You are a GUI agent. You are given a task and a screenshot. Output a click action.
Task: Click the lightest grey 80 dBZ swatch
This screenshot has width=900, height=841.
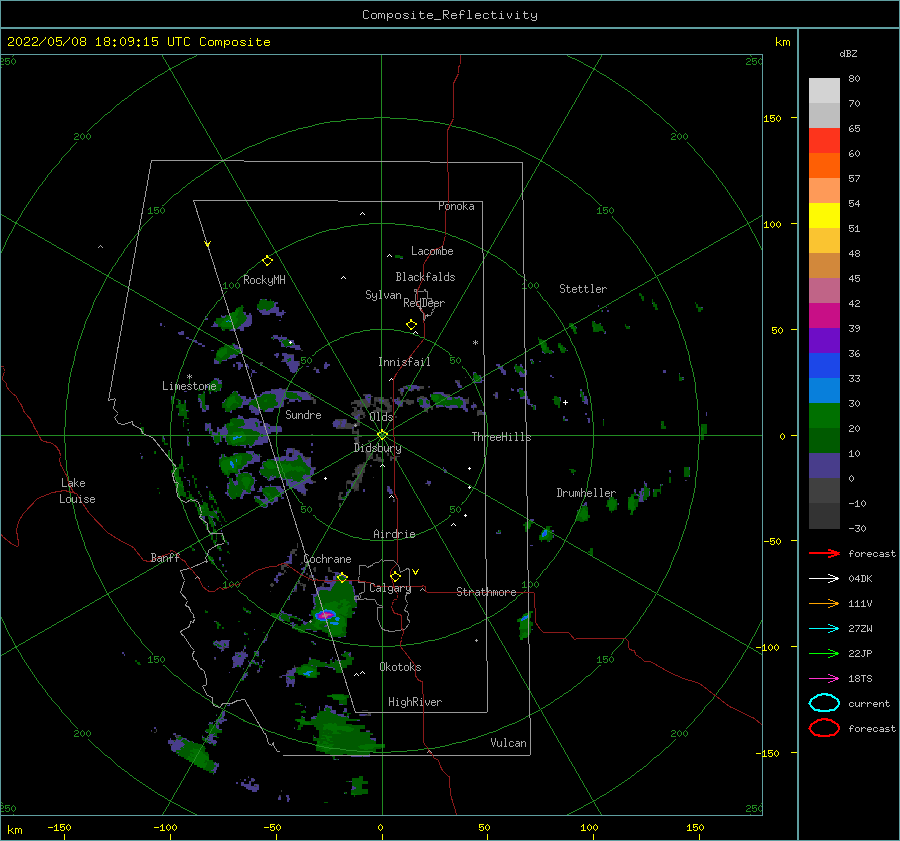tap(824, 91)
